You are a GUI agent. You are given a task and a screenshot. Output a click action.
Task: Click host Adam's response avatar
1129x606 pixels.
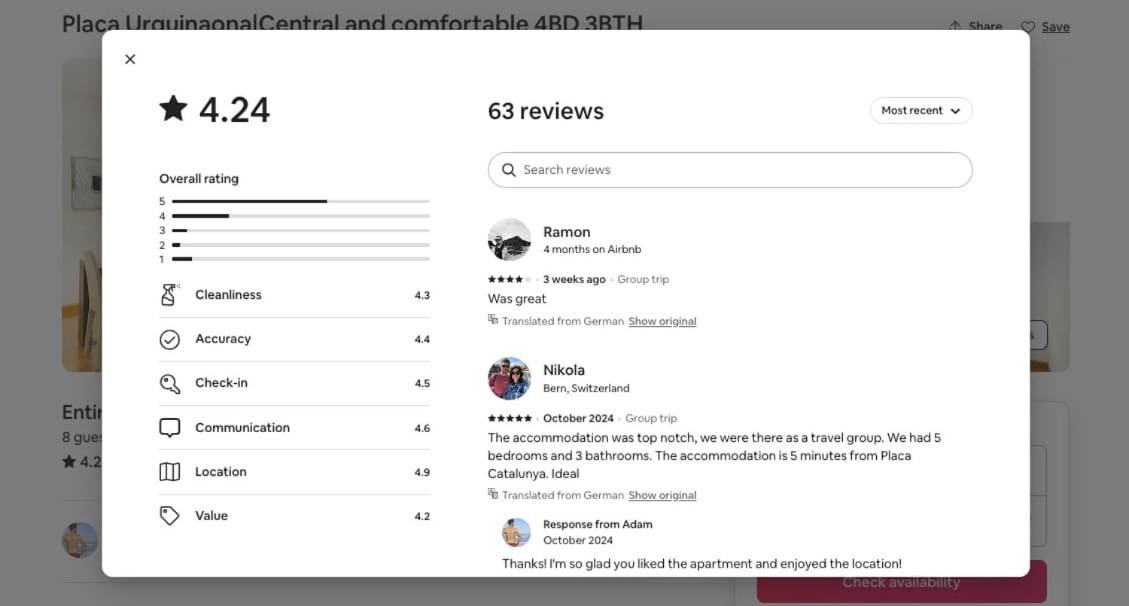click(516, 533)
